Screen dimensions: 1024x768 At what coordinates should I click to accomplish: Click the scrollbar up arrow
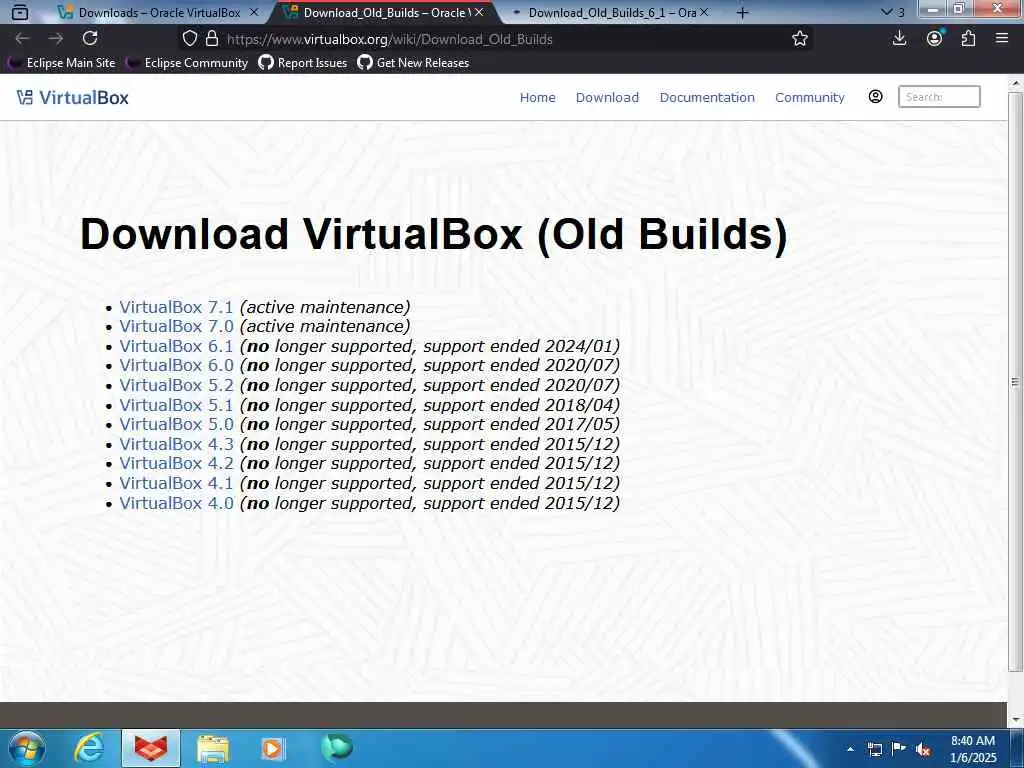[x=1015, y=83]
